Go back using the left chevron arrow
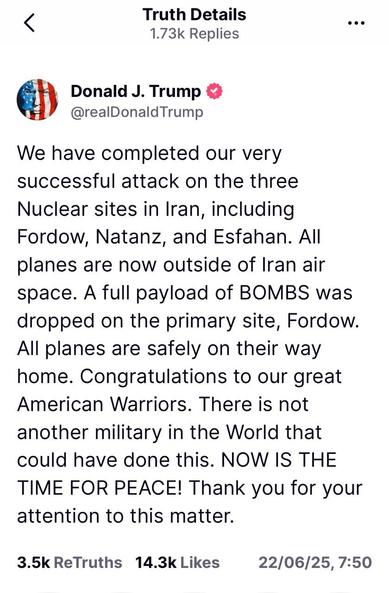 [x=29, y=23]
